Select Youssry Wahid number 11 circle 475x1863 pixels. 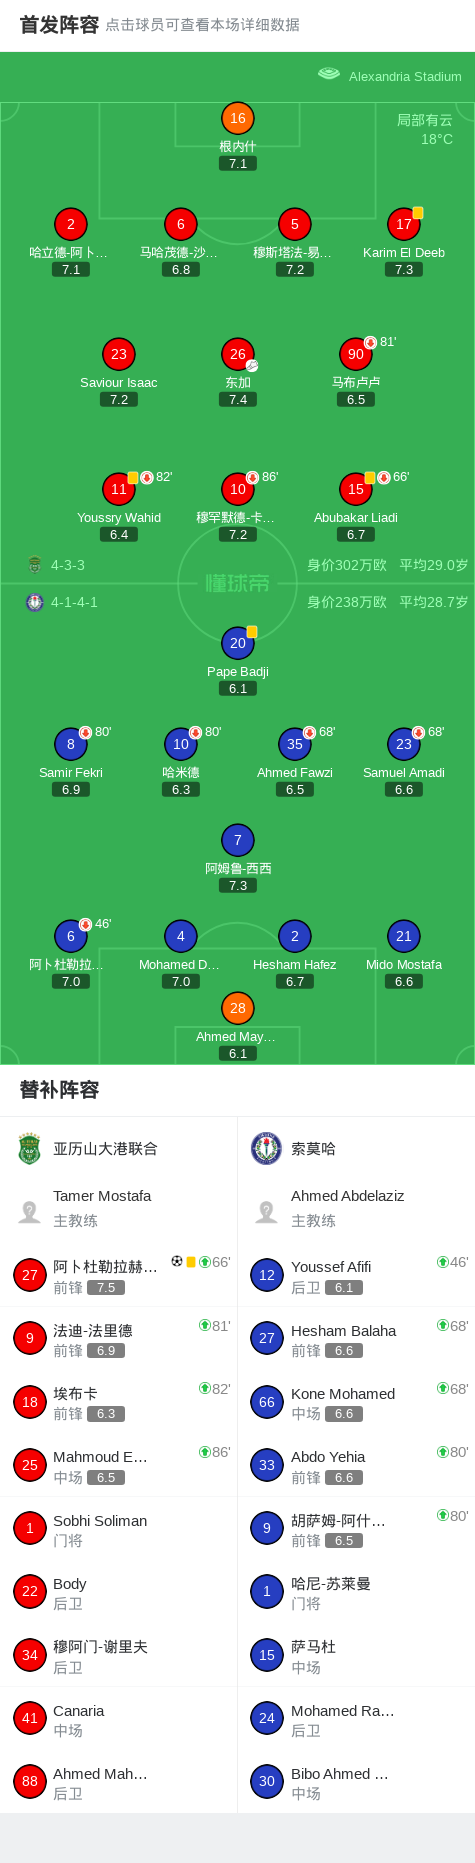tap(119, 489)
